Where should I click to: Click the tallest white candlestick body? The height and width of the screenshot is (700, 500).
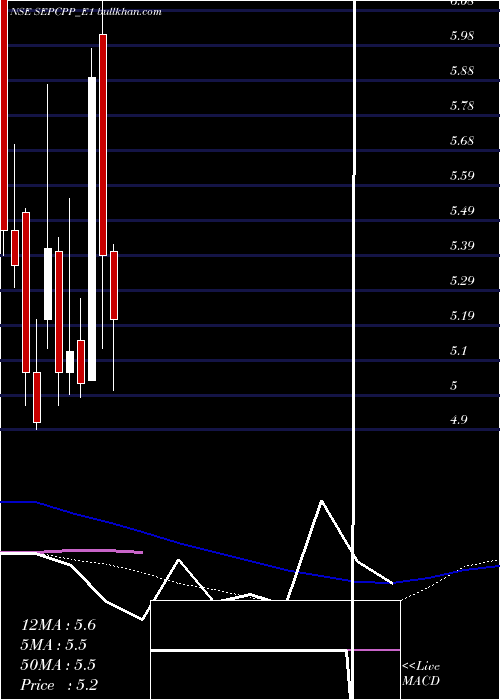(92, 229)
